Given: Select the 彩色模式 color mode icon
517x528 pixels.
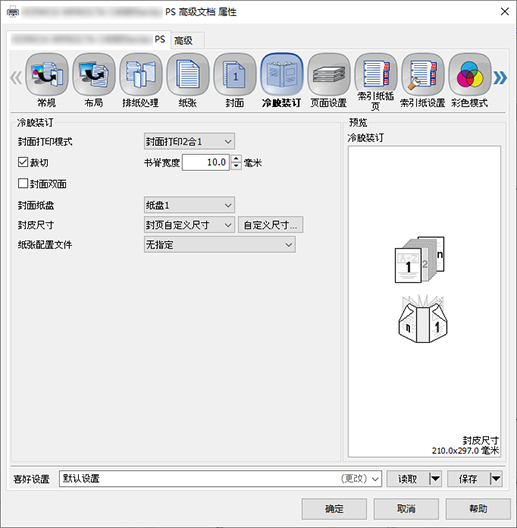Looking at the screenshot, I should 470,74.
